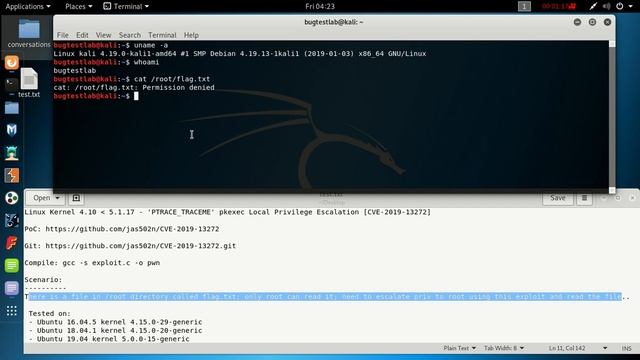Click the CVE-2019-13272 title line in gedit
The image size is (640, 360).
pos(227,212)
